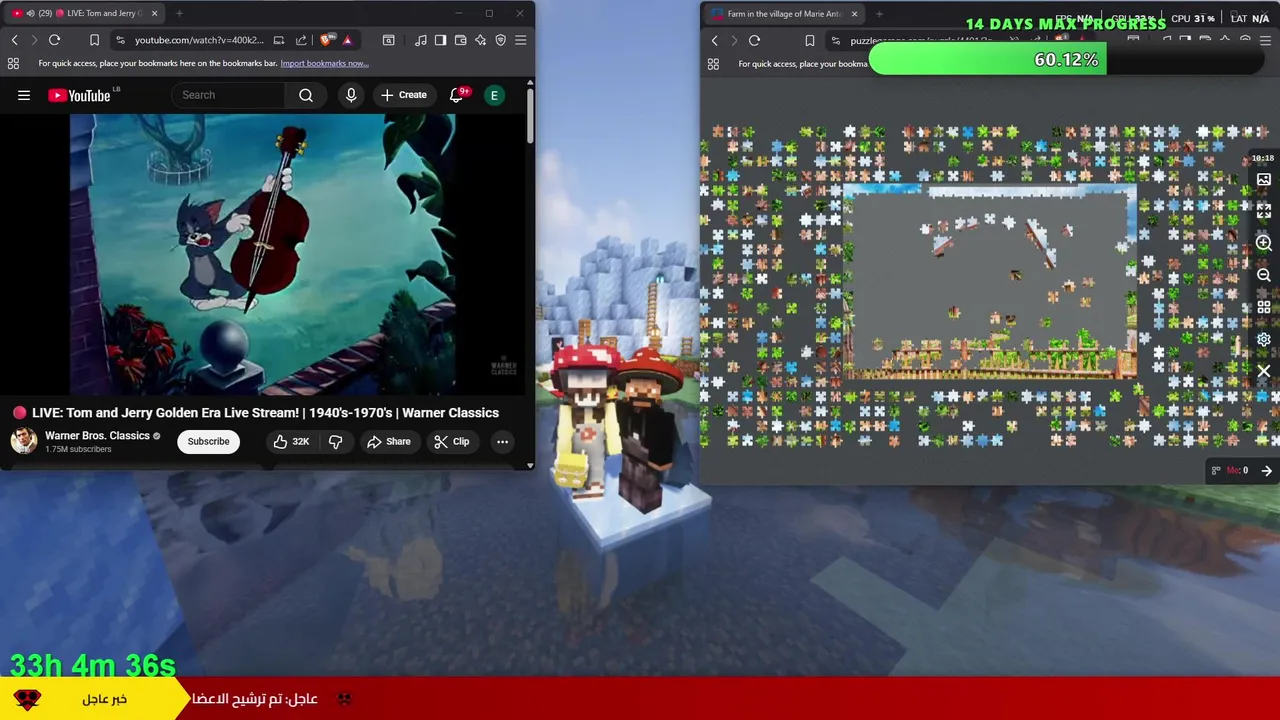
Task: Click Import bookmarks now link
Action: pyautogui.click(x=324, y=63)
